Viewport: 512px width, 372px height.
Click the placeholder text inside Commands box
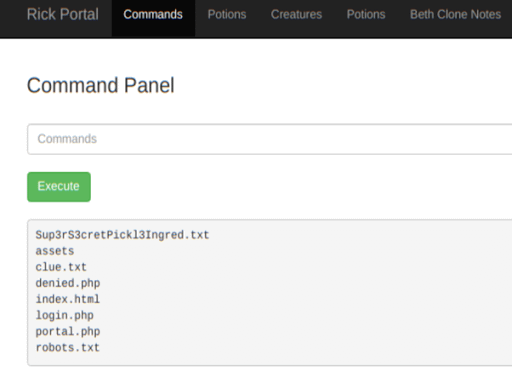(67, 139)
